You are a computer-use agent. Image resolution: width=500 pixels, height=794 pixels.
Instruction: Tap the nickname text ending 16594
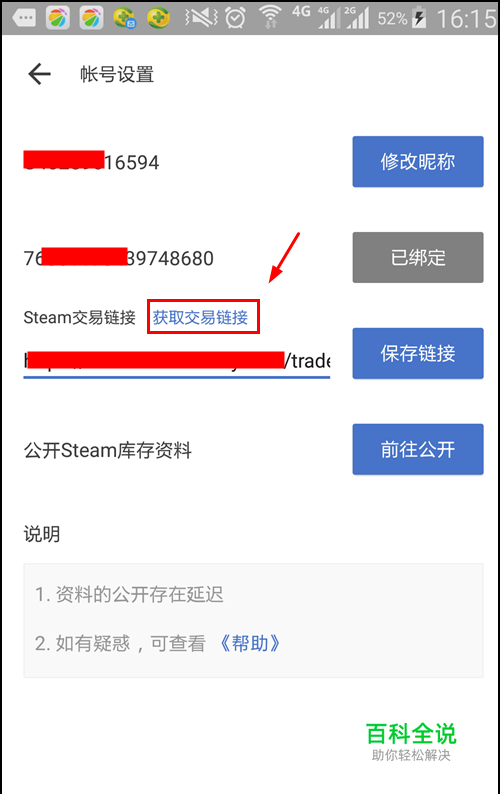tap(92, 162)
